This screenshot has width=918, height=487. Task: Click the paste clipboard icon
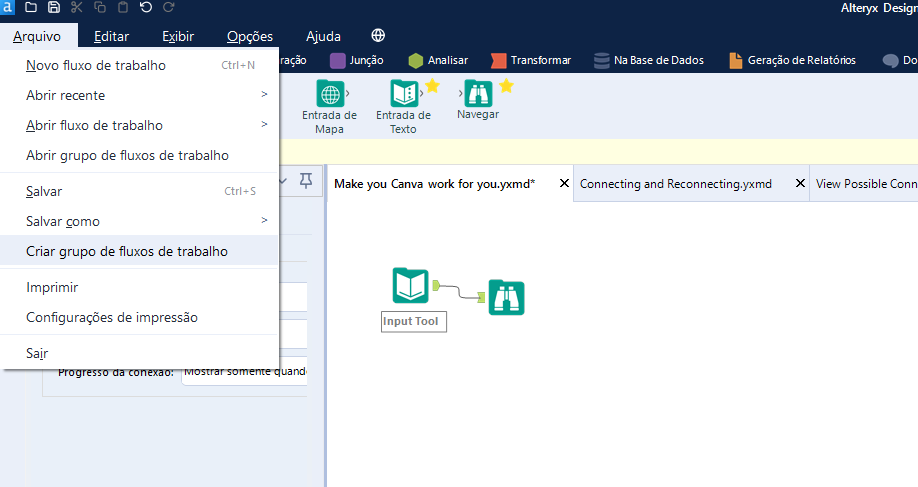tap(123, 7)
